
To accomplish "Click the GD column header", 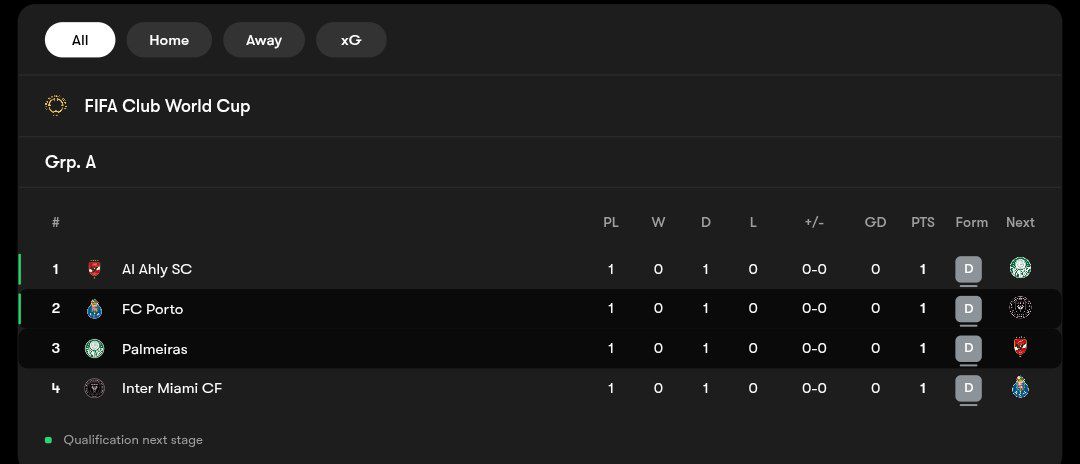I will [875, 222].
